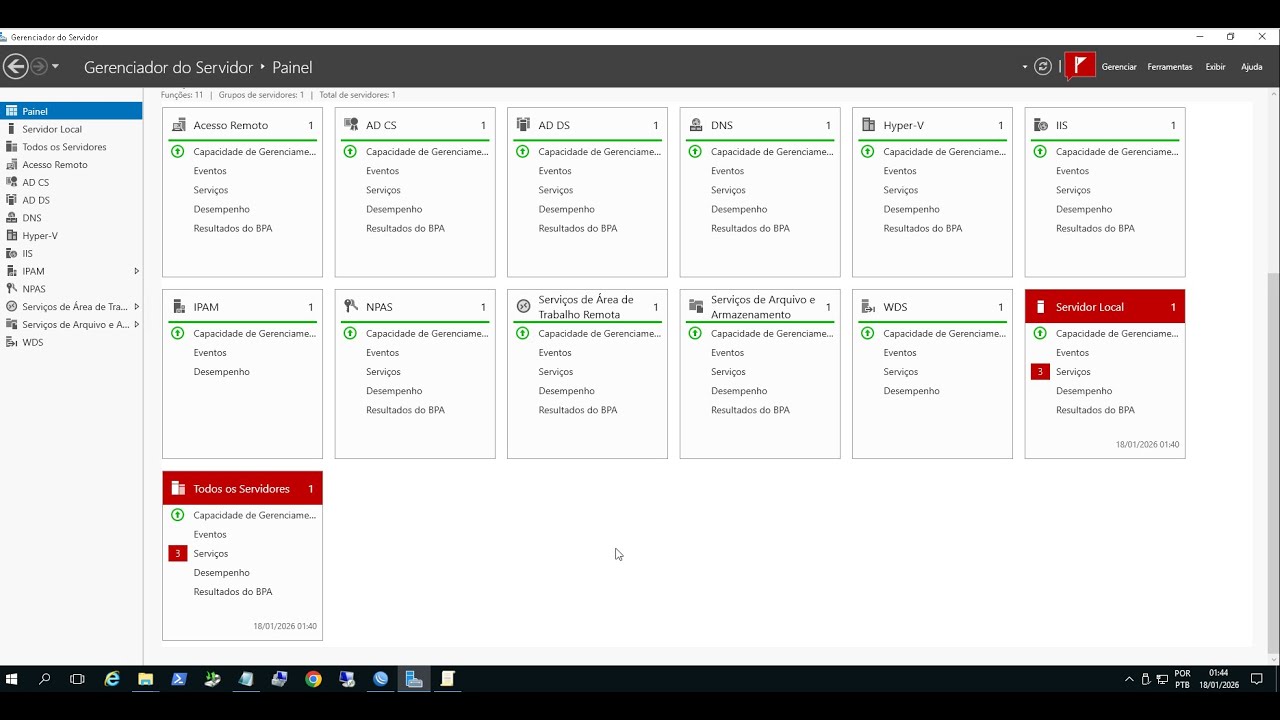Click Serviços de Área de Trabalho Remota tile icon
1280x720 pixels.
click(x=523, y=306)
